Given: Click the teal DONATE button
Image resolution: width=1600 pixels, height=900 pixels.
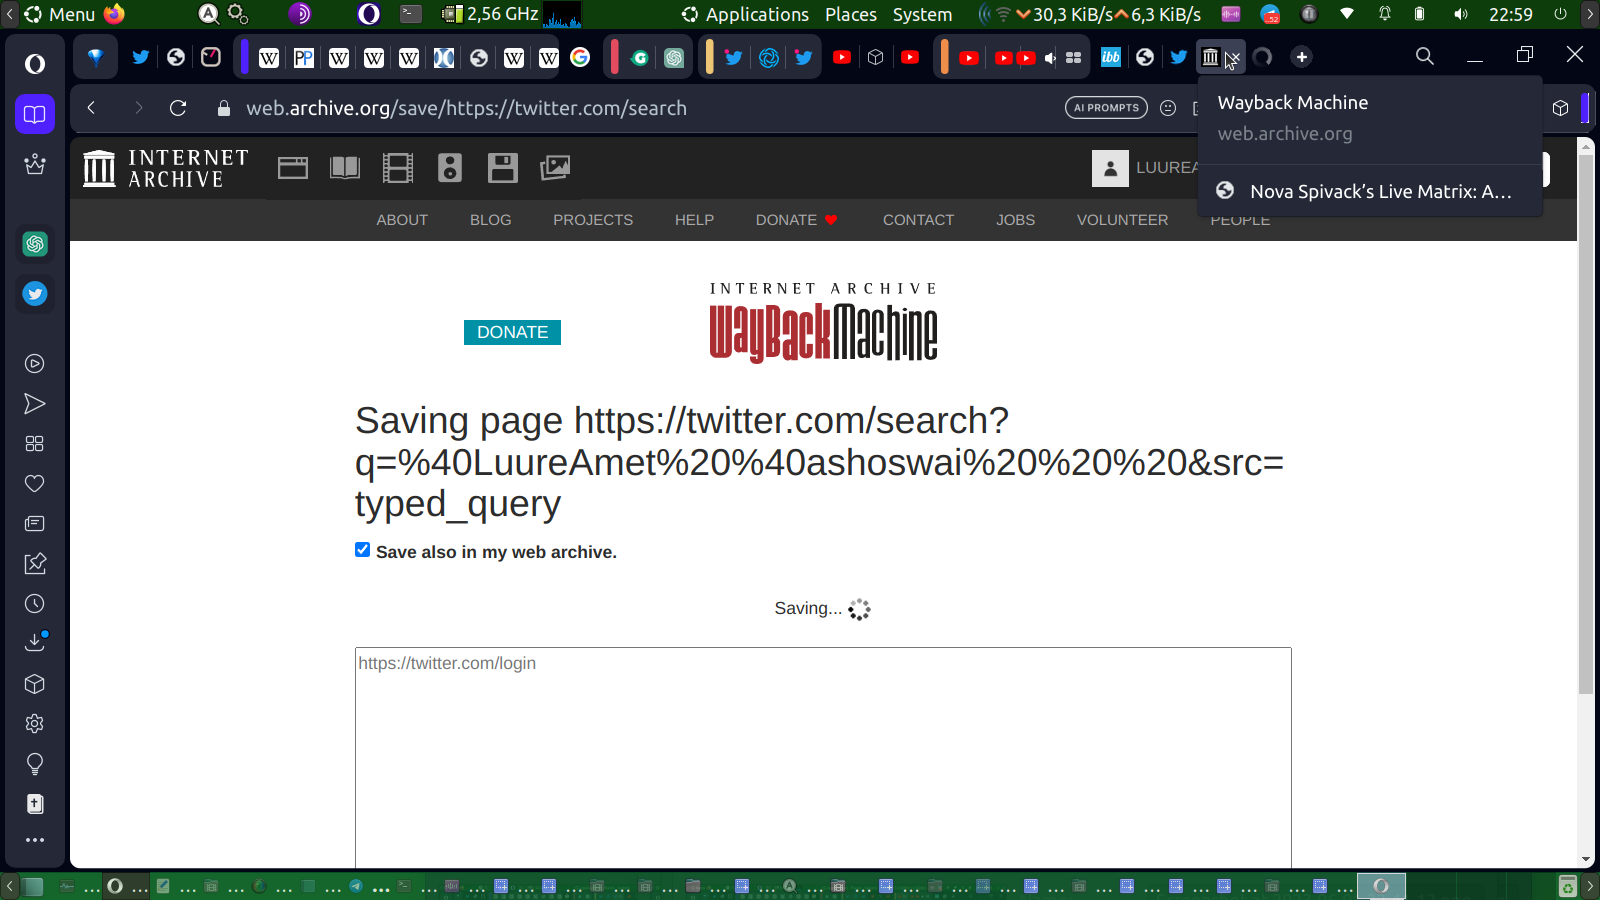Looking at the screenshot, I should click(512, 332).
